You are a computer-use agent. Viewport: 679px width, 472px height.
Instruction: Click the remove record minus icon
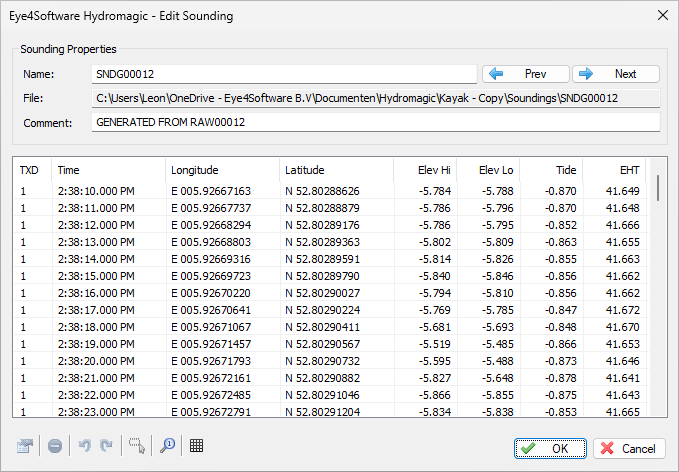[54, 446]
